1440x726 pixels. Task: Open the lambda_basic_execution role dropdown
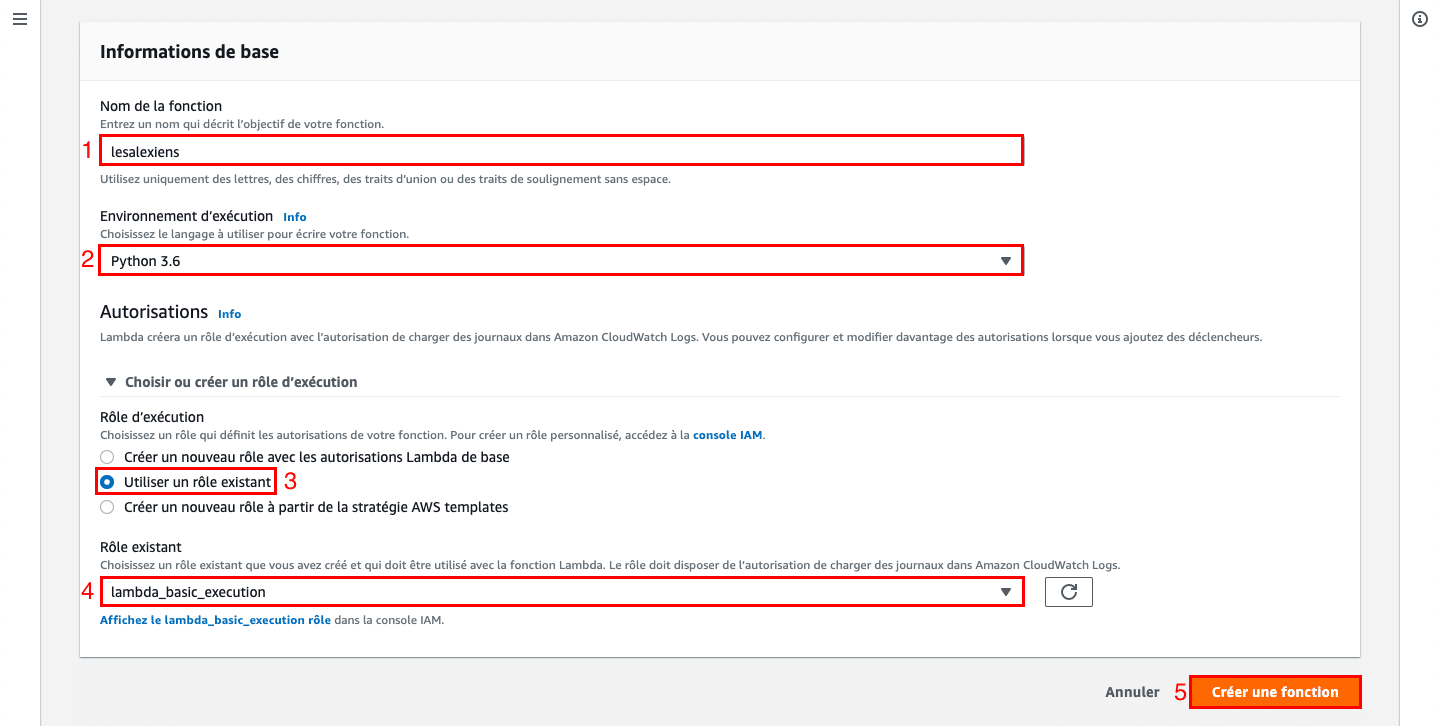(561, 592)
